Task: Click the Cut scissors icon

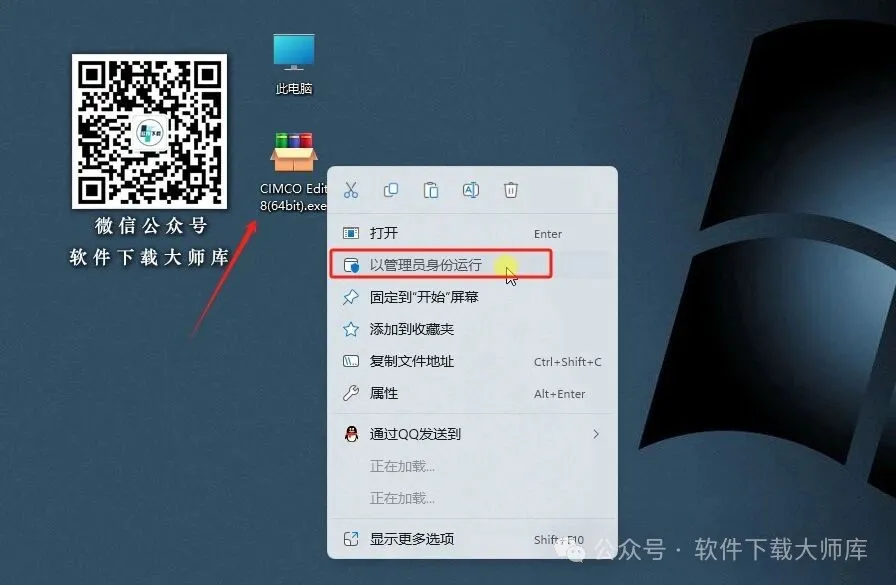Action: [351, 190]
